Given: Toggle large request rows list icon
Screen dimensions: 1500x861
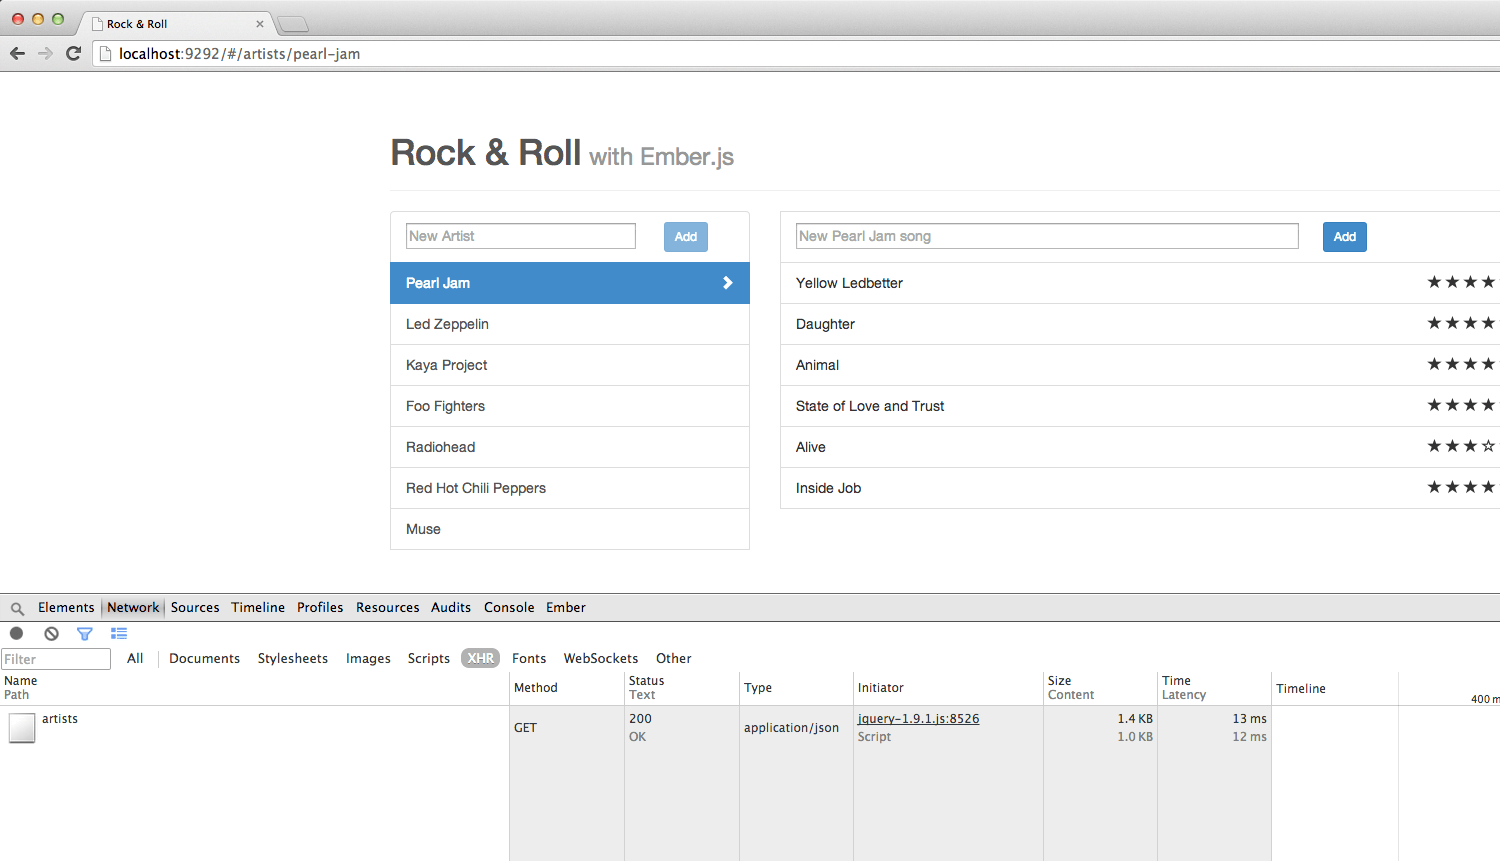Looking at the screenshot, I should click(x=119, y=633).
